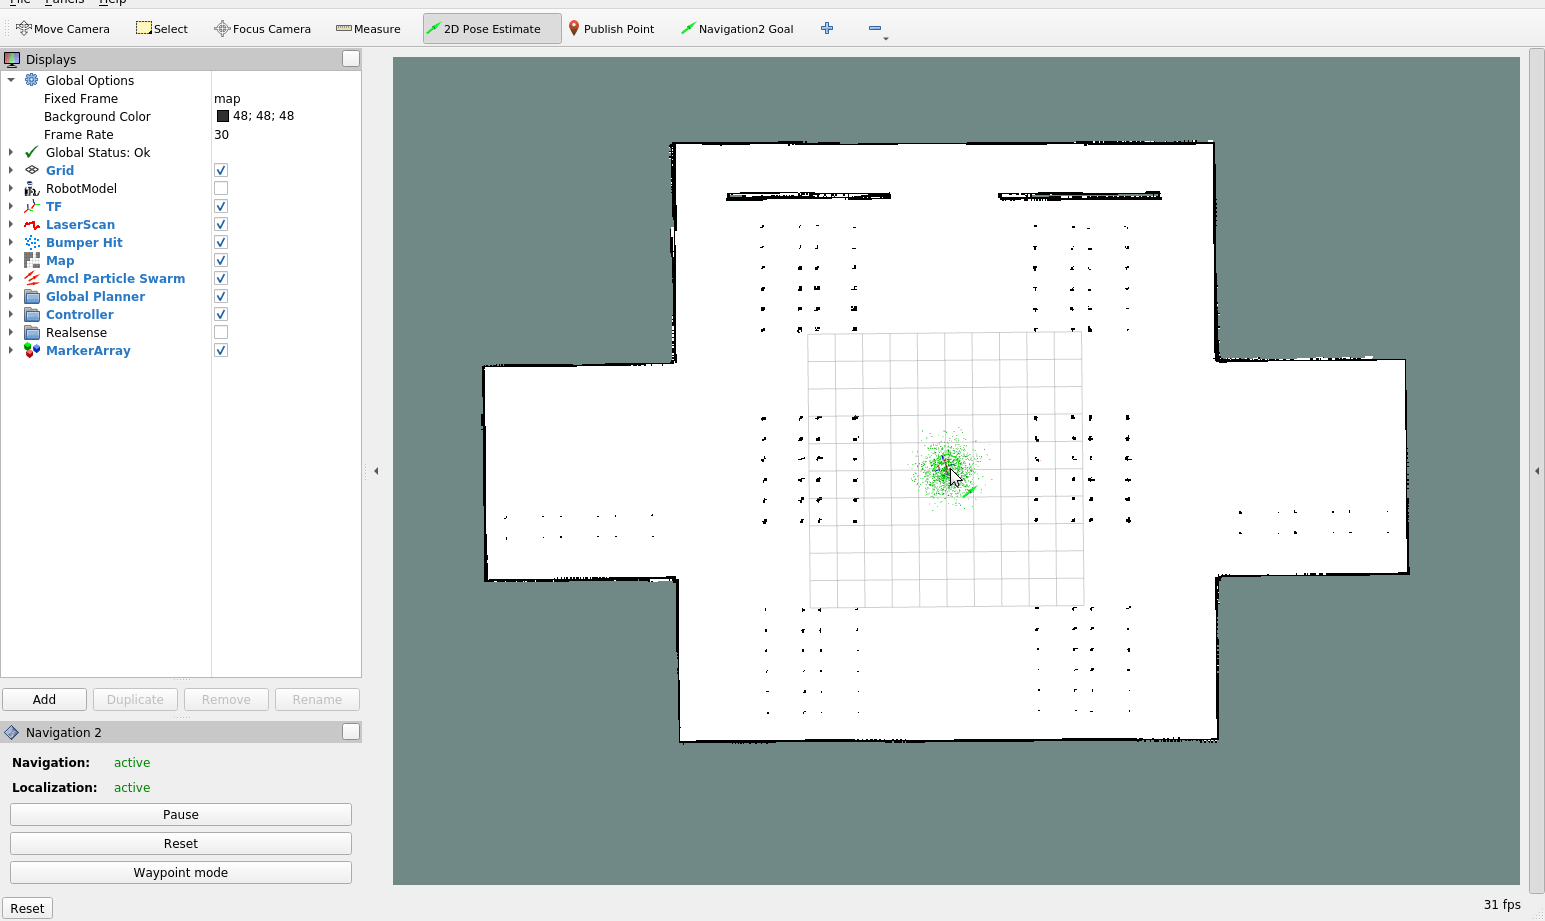Open the Panels menu
This screenshot has width=1545, height=921.
click(x=64, y=2)
